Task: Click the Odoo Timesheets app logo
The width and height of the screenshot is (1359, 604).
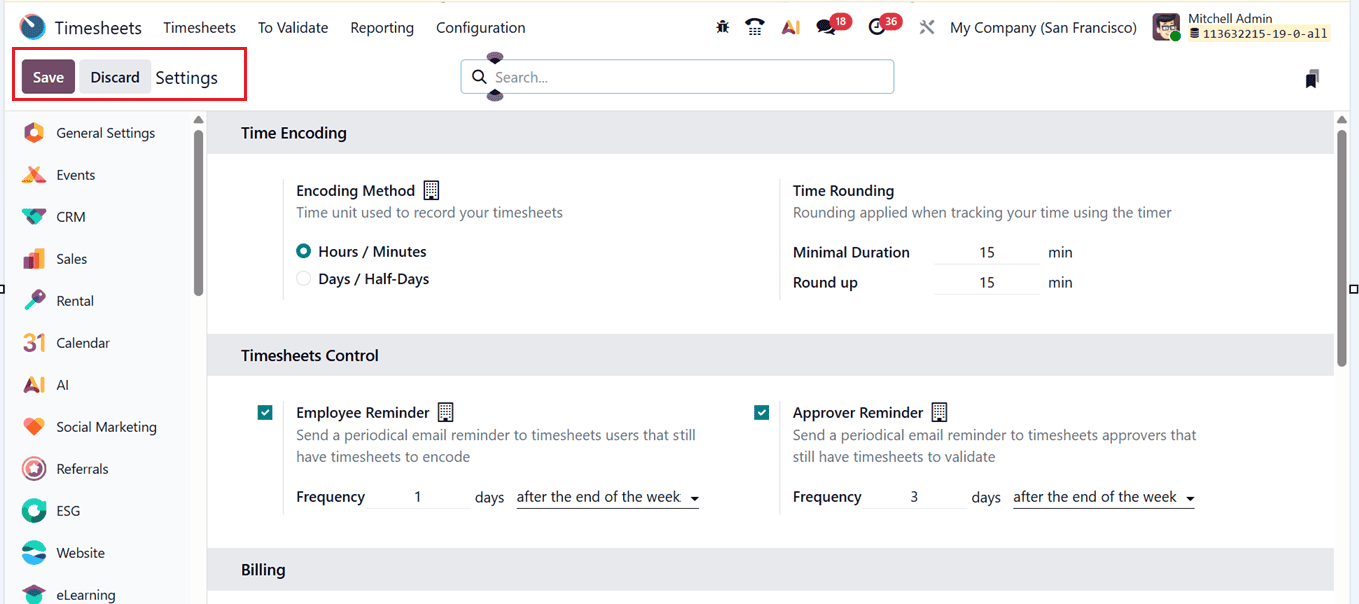Action: coord(32,27)
